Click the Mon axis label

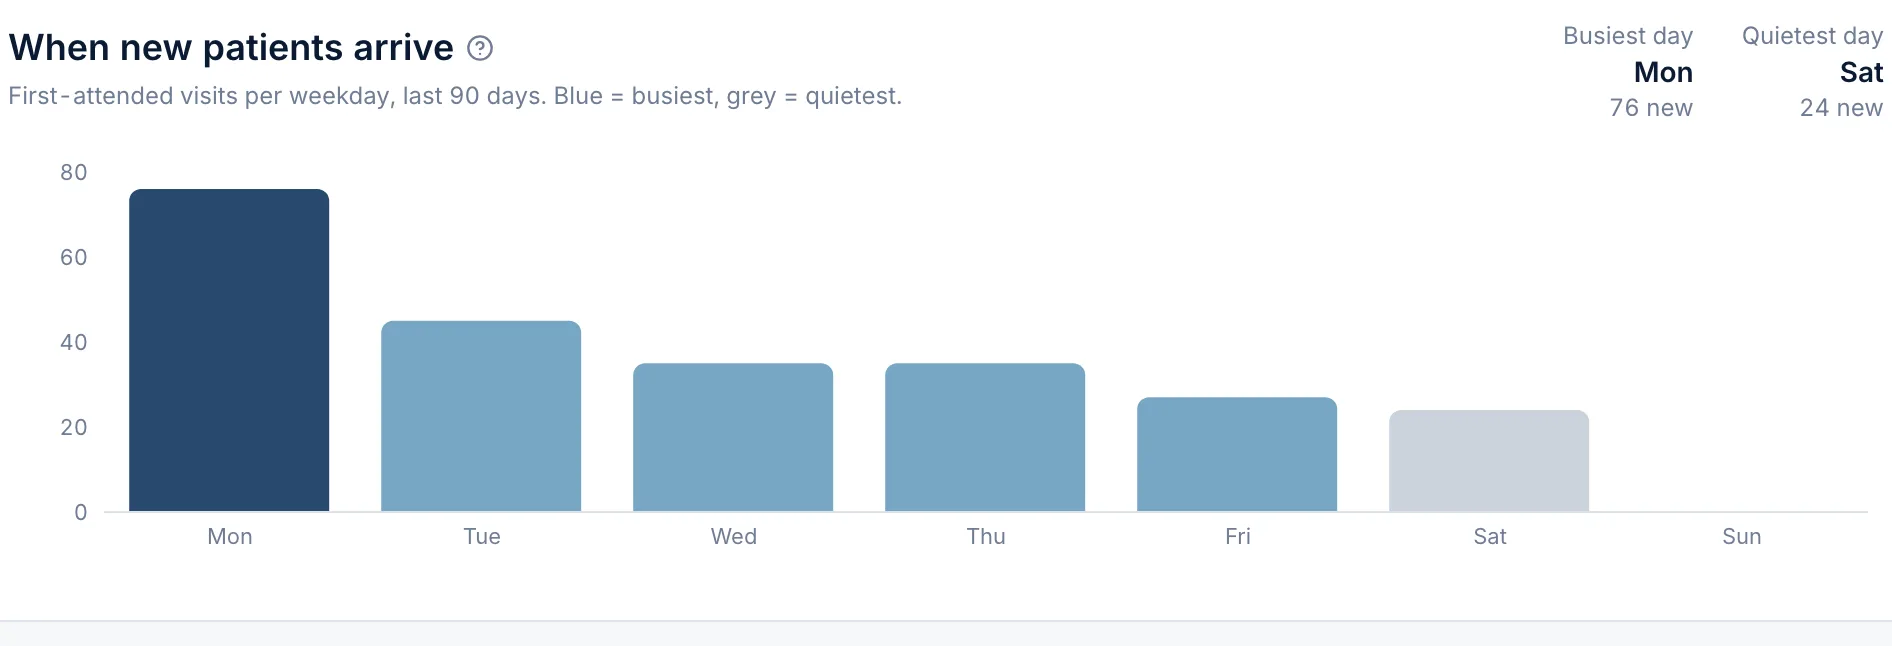click(x=230, y=537)
